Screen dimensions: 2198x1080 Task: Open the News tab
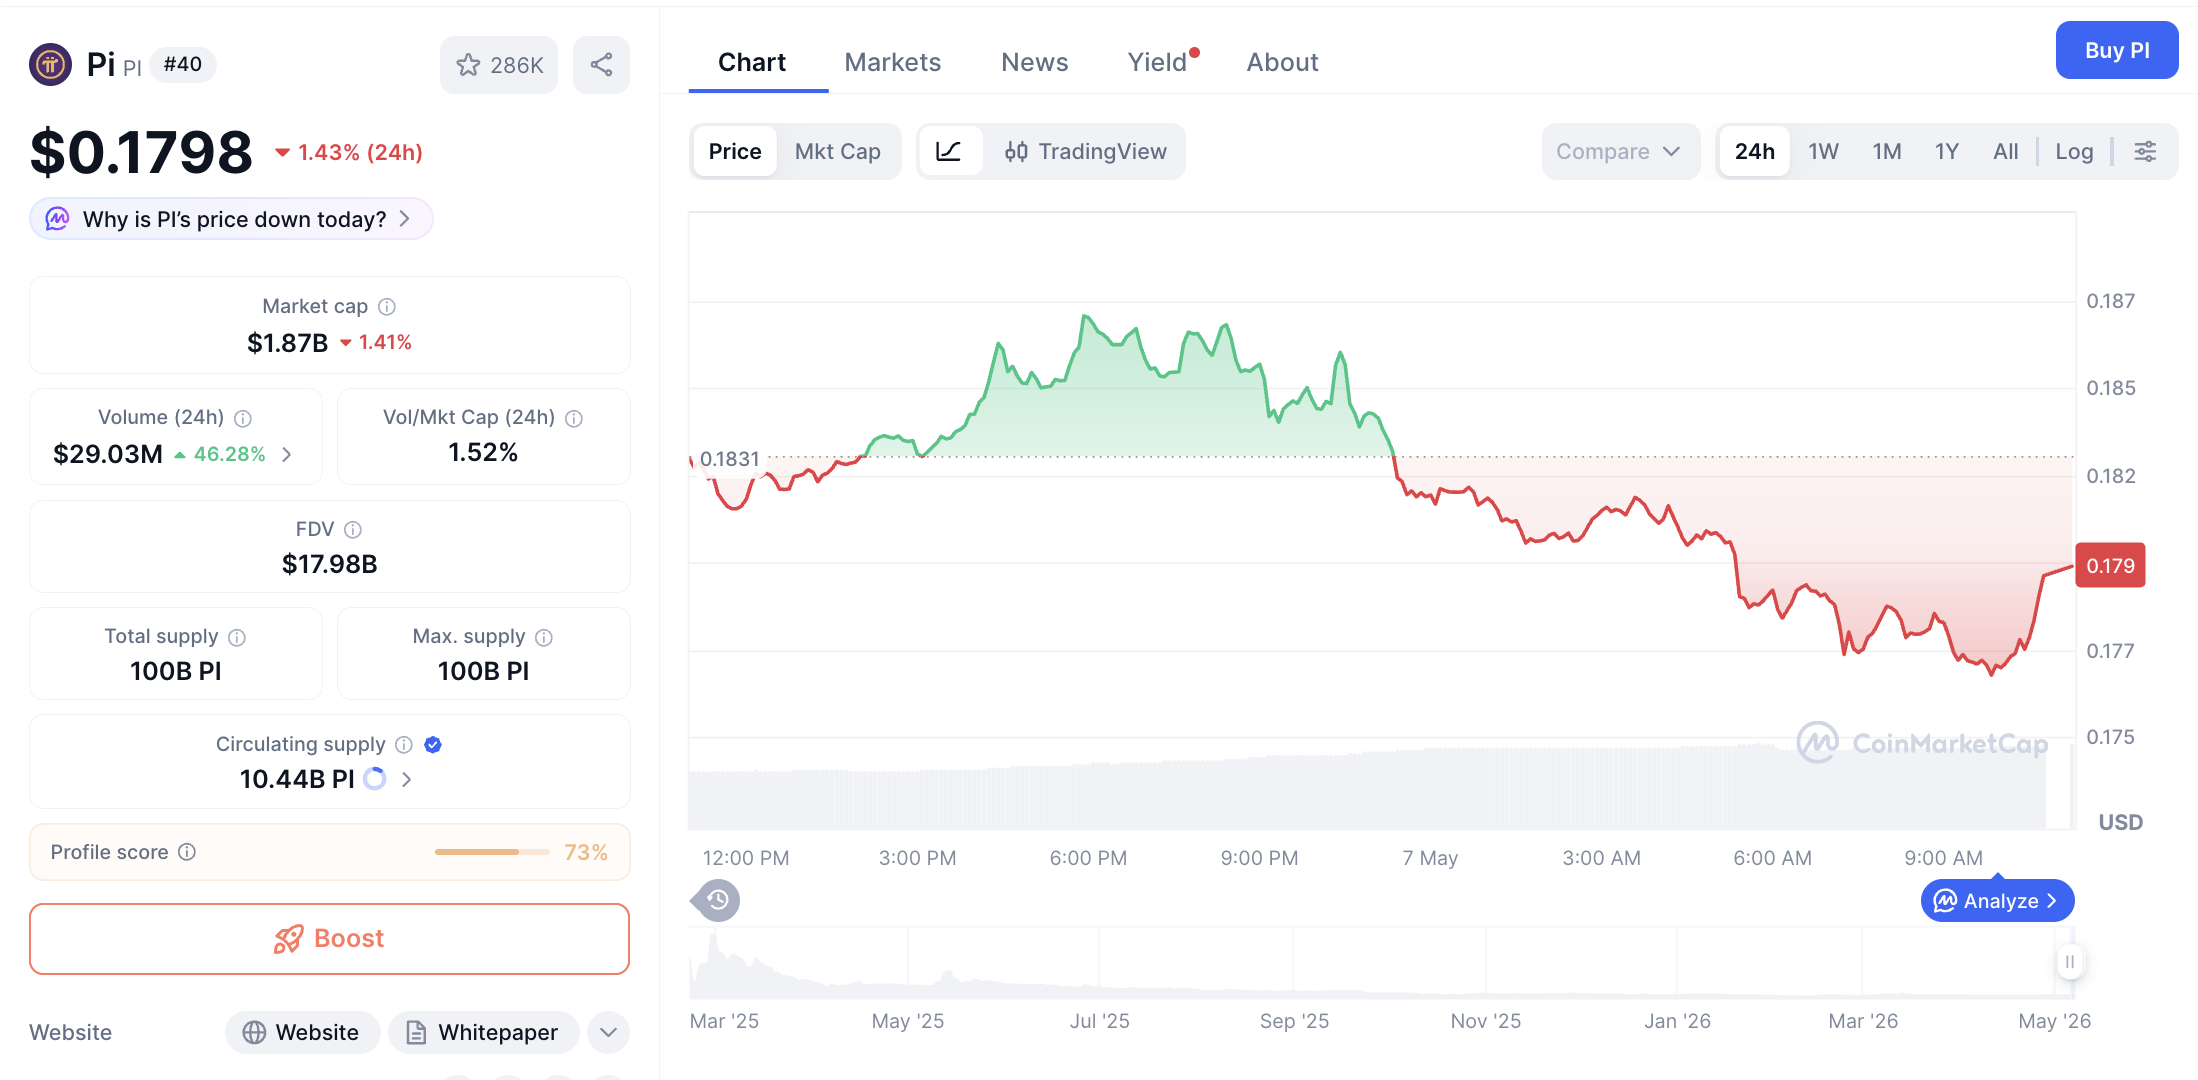click(x=1035, y=62)
